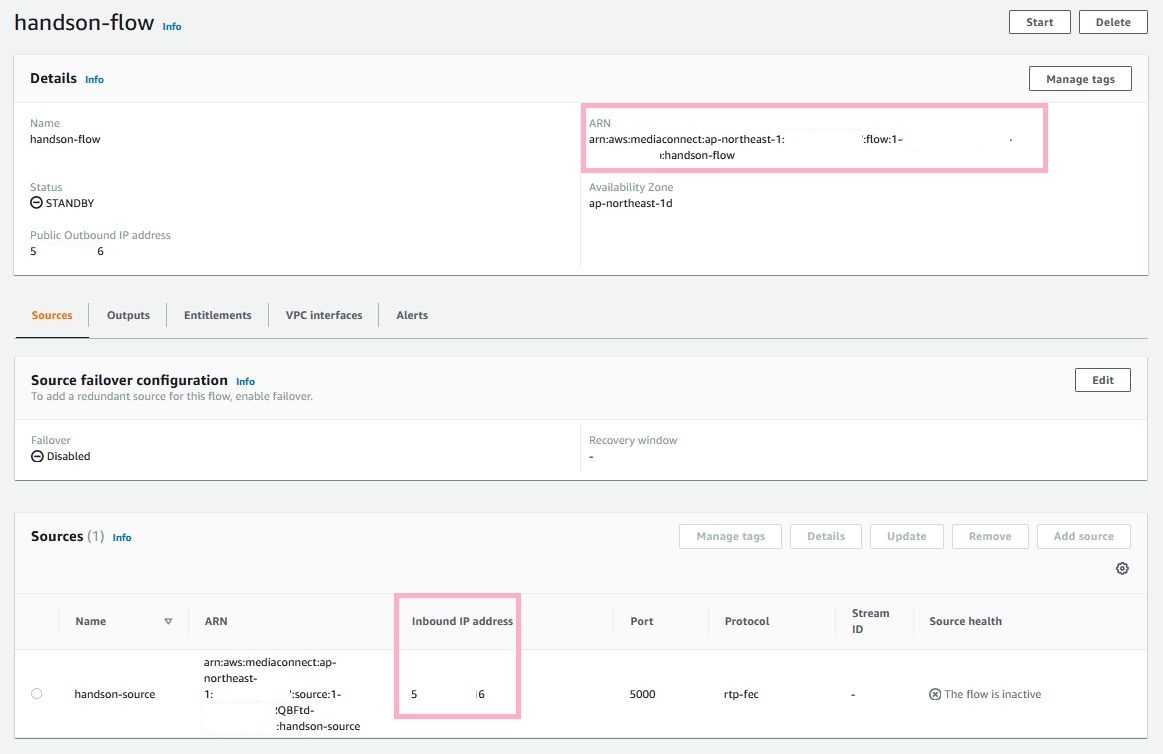Switch to the VPC interfaces tab
The width and height of the screenshot is (1163, 754).
(324, 315)
